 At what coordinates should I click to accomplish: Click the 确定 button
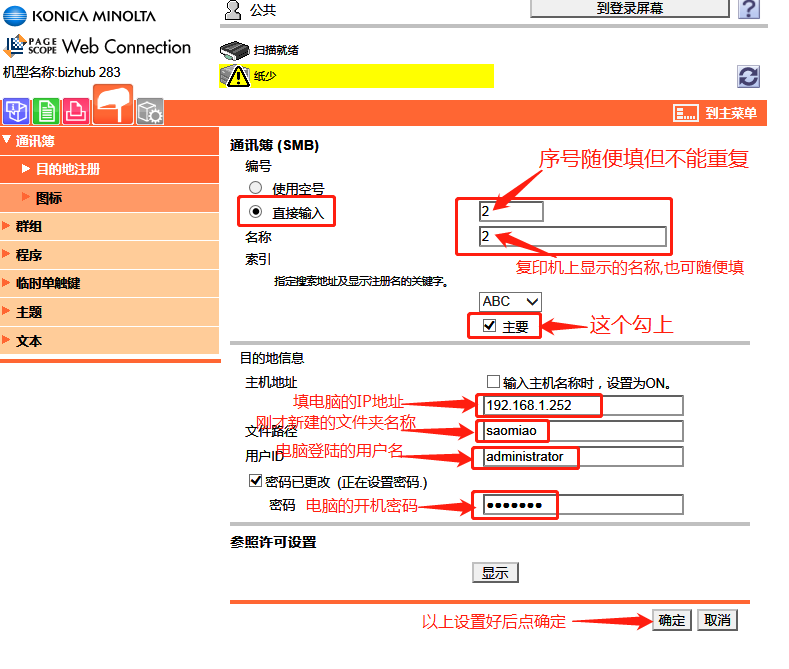[x=672, y=620]
